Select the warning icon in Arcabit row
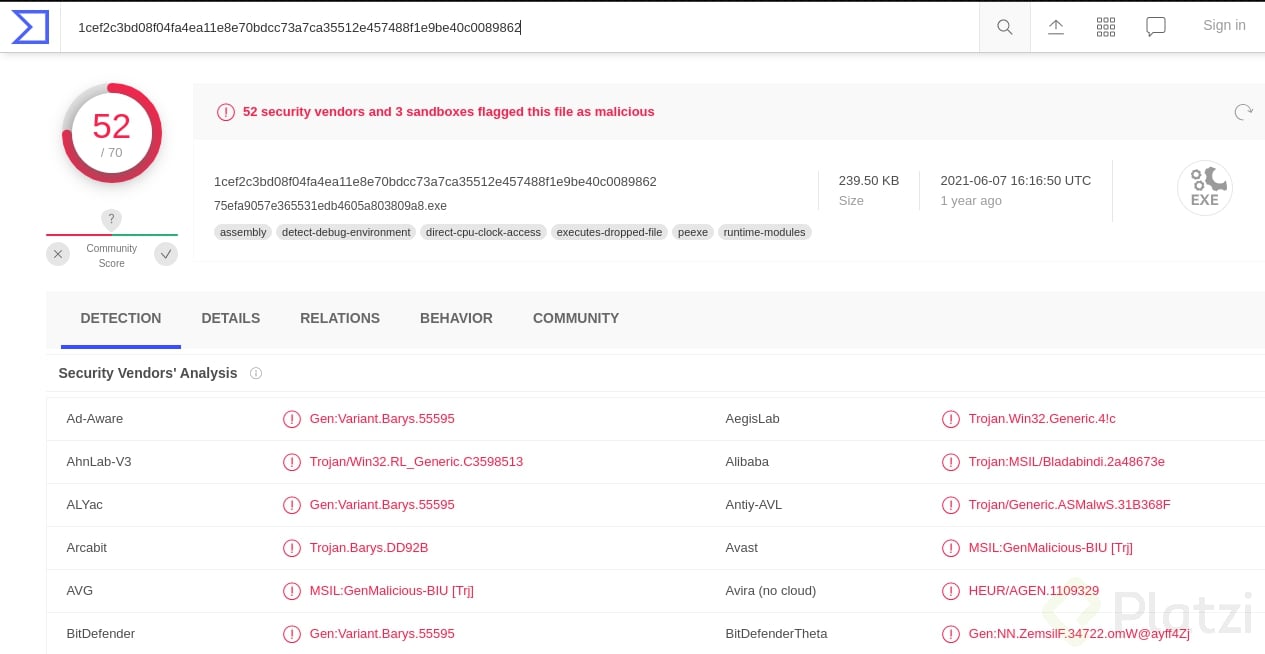 tap(292, 548)
